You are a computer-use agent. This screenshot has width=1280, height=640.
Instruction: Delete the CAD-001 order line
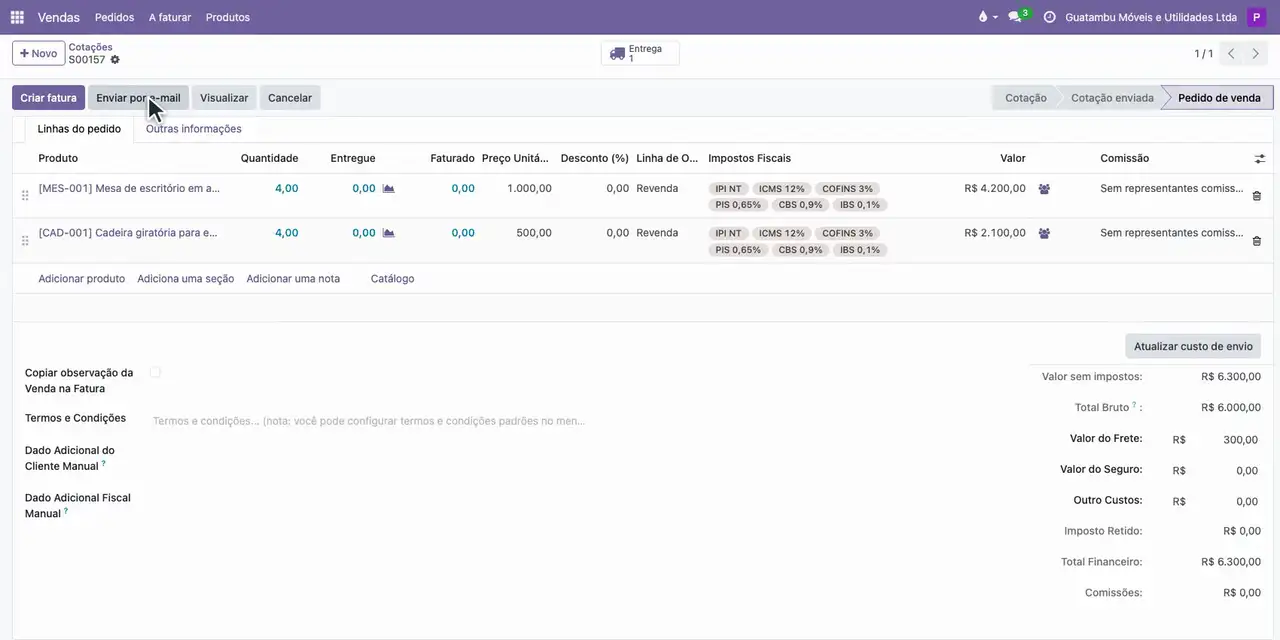click(x=1257, y=241)
